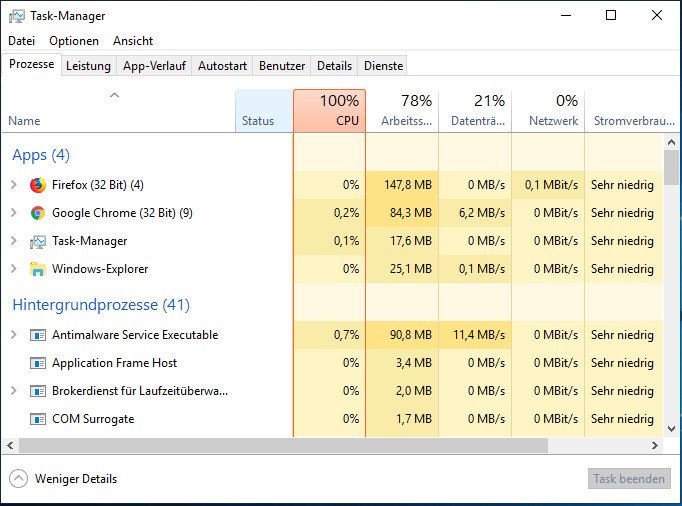This screenshot has height=506, width=682.
Task: Switch to the Details tab
Action: tap(334, 66)
